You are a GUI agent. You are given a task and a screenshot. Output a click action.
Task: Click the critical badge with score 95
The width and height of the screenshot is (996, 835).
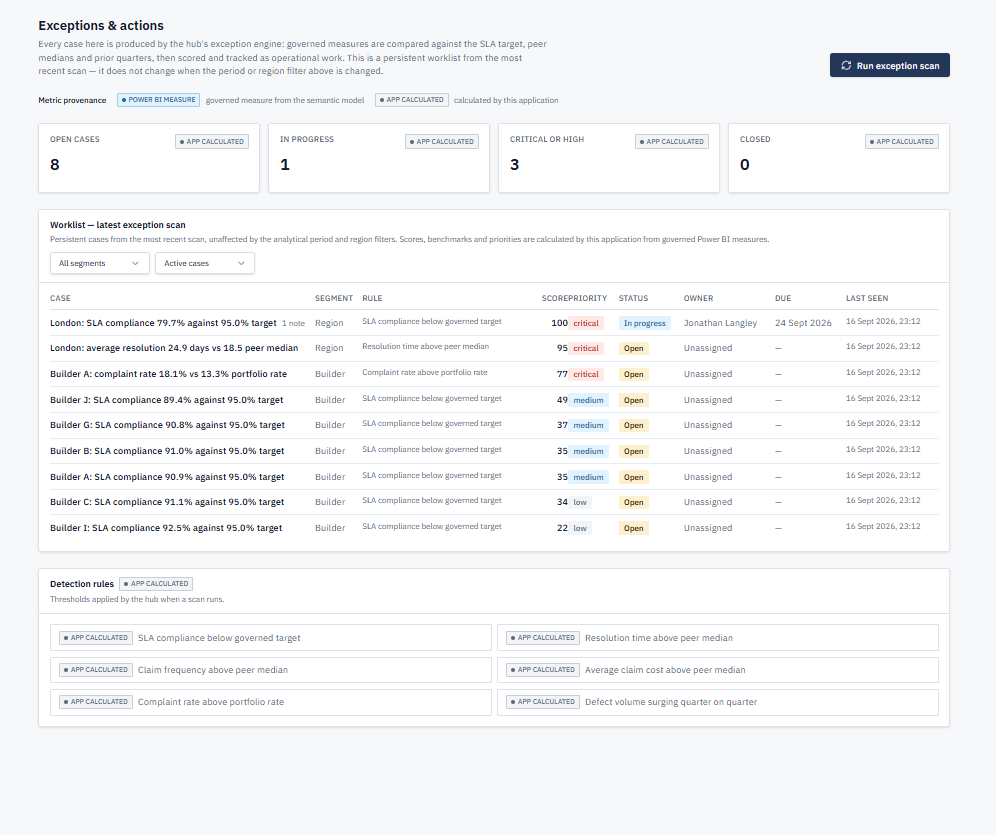[x=586, y=349]
